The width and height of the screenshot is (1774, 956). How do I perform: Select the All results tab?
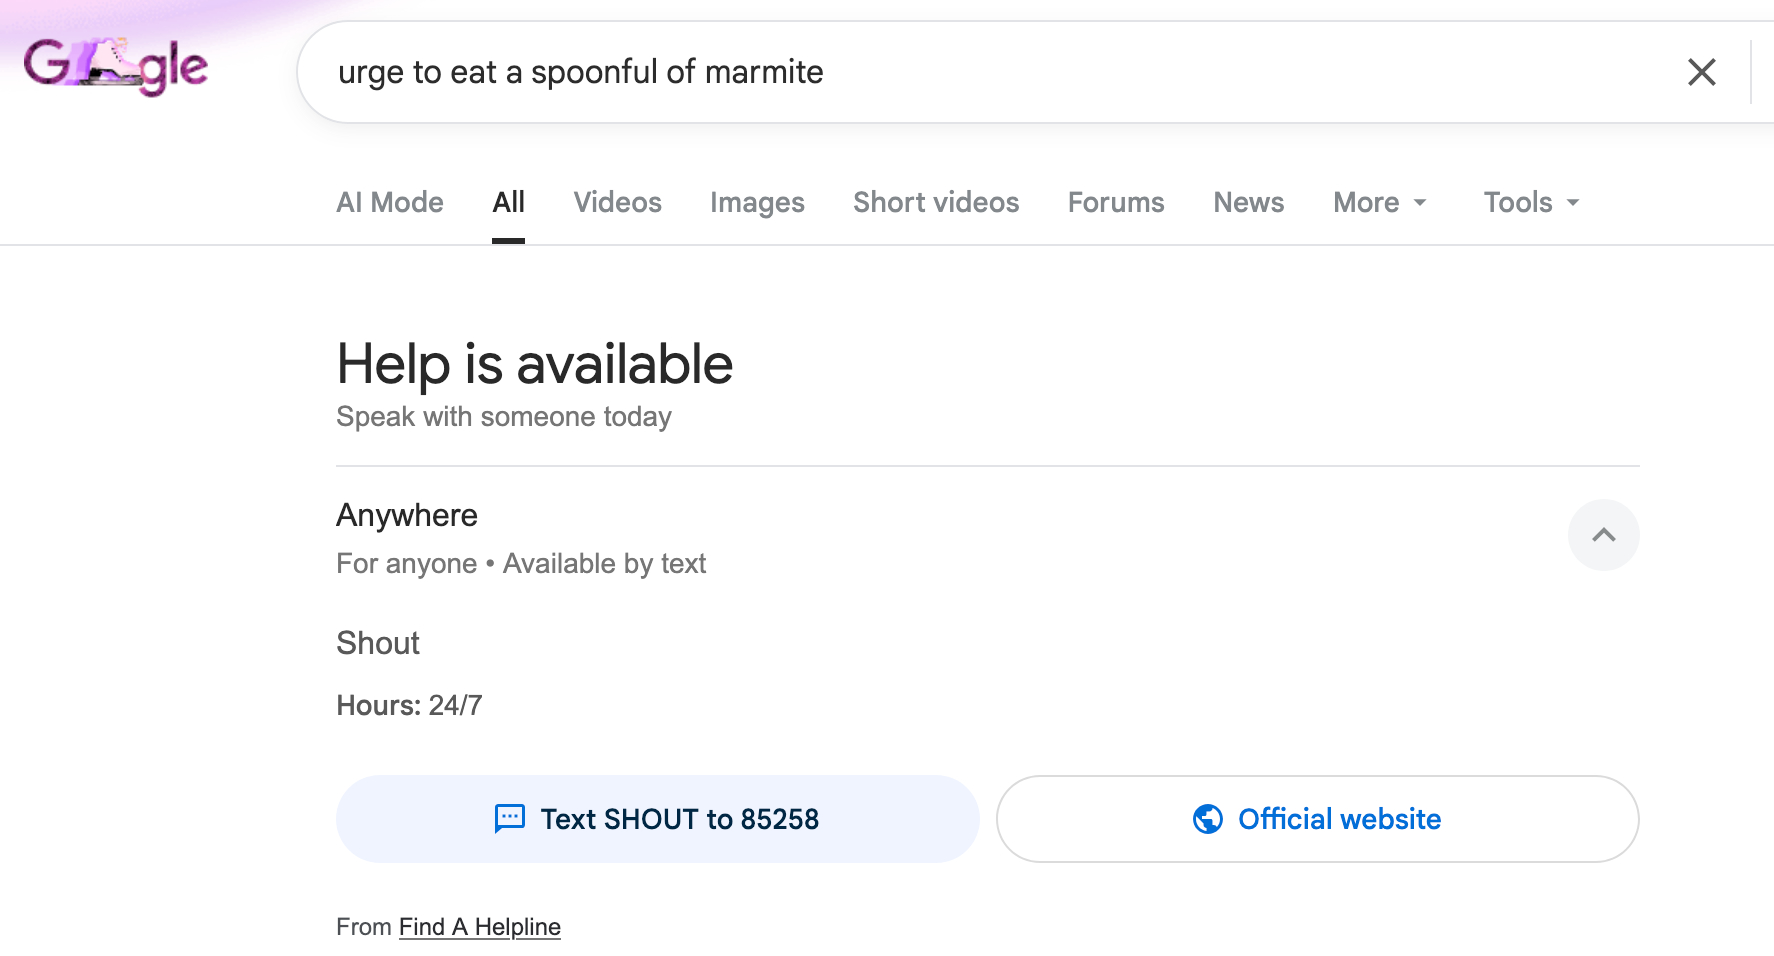pyautogui.click(x=508, y=202)
